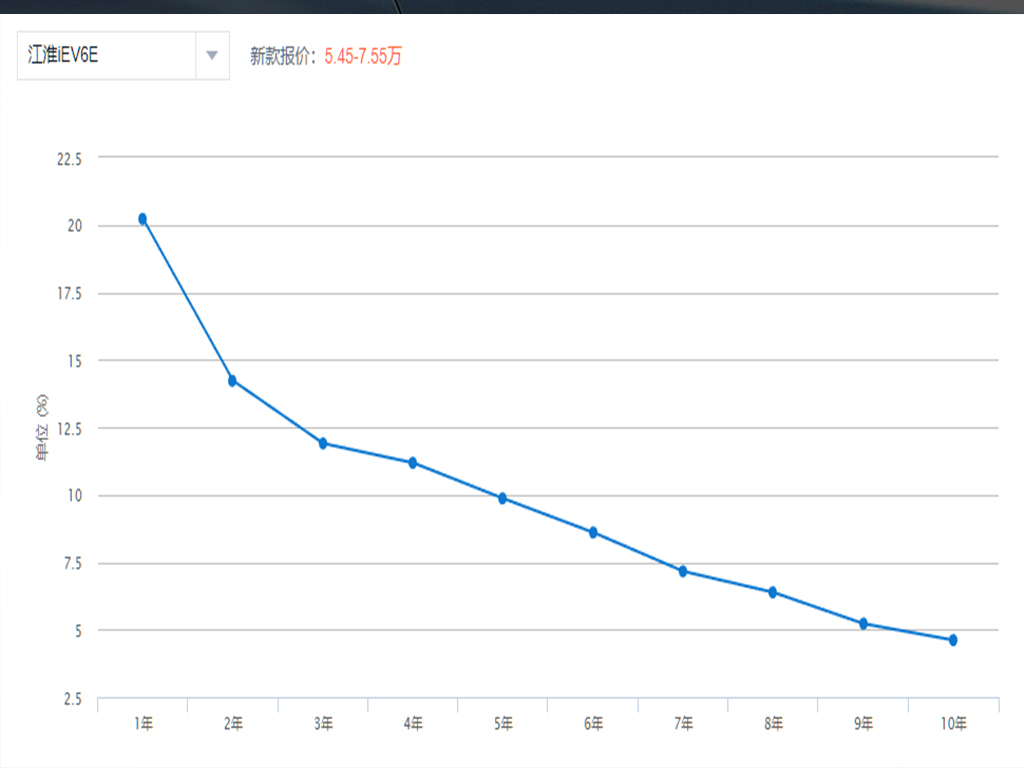Select the 4年 data point on line
Image resolution: width=1024 pixels, height=768 pixels.
[x=413, y=462]
